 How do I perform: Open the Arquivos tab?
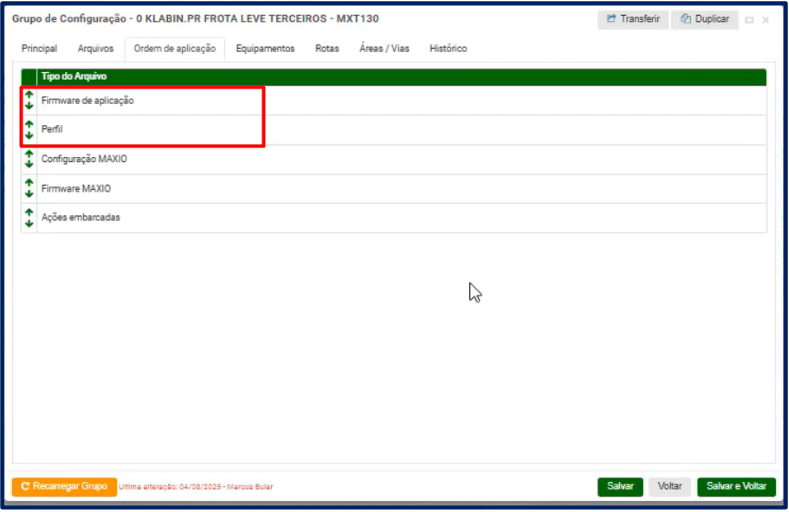(95, 48)
